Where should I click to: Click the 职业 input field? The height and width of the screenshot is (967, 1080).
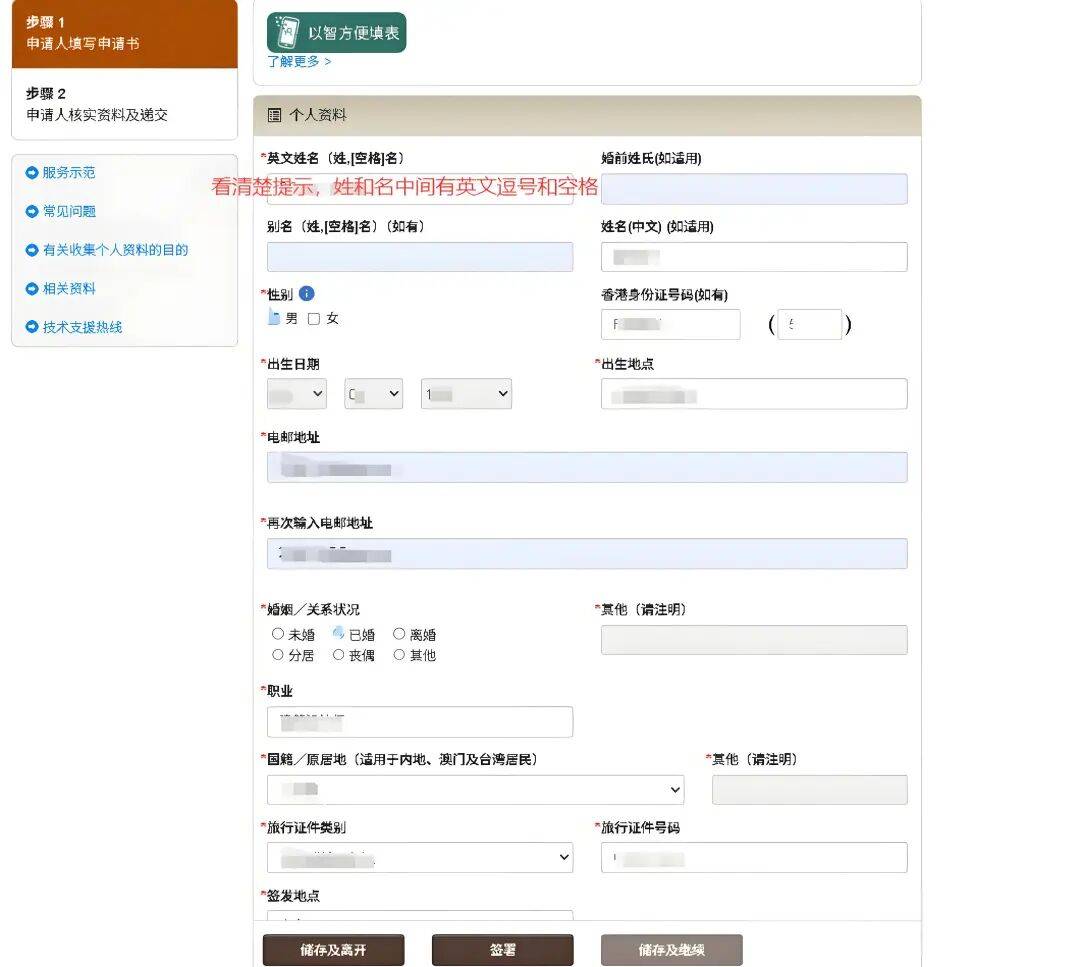tap(419, 722)
